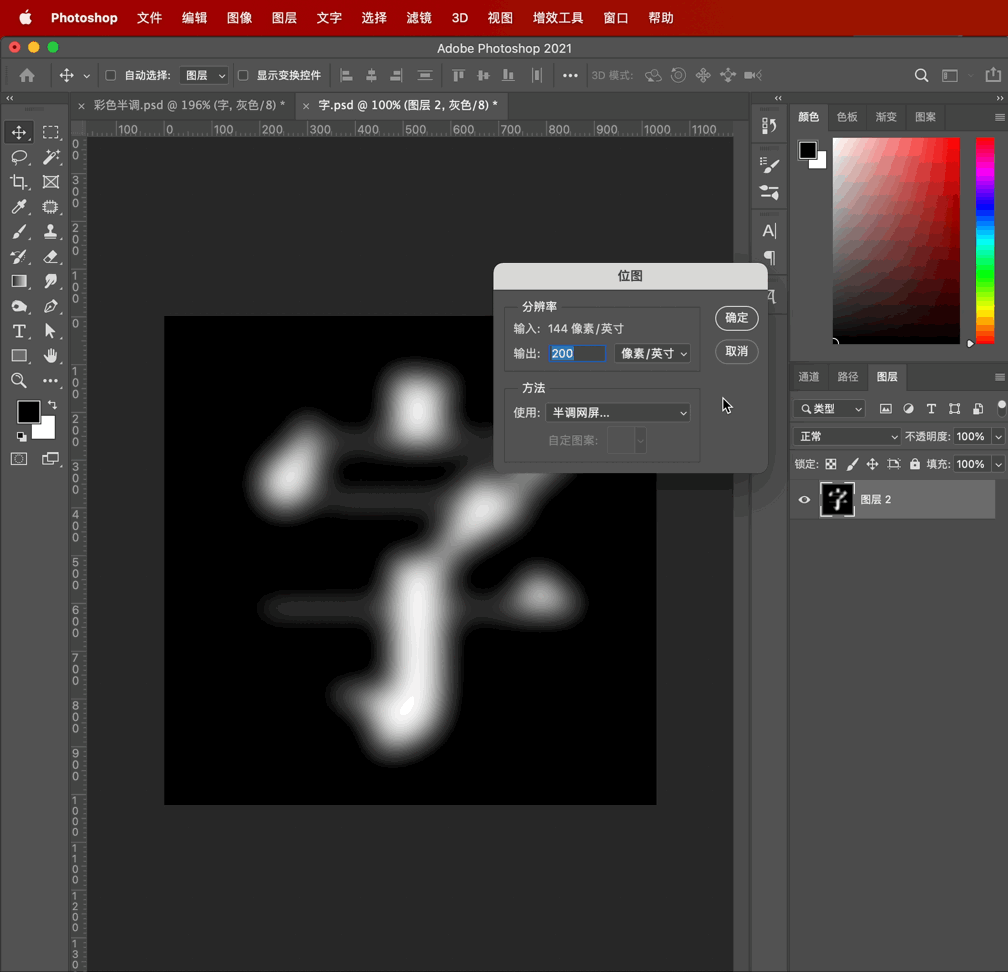Click the 取消 button in dialog
Image resolution: width=1008 pixels, height=972 pixels.
[x=737, y=352]
